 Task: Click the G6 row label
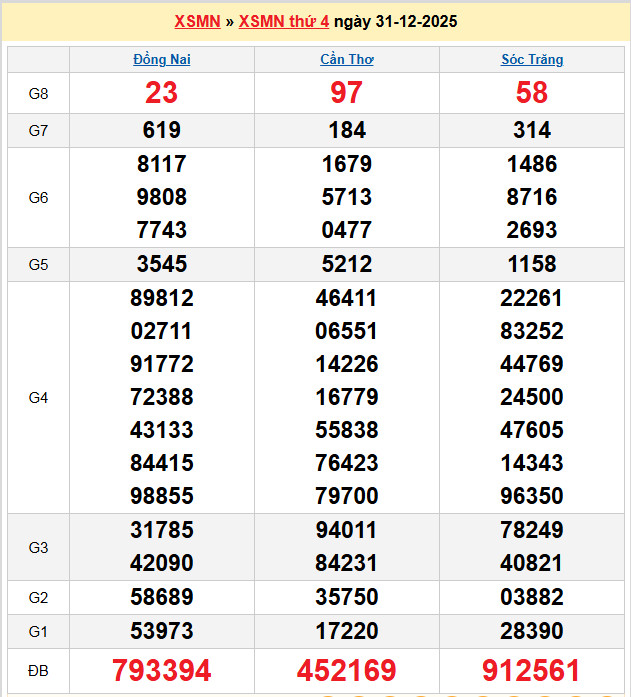[x=38, y=198]
